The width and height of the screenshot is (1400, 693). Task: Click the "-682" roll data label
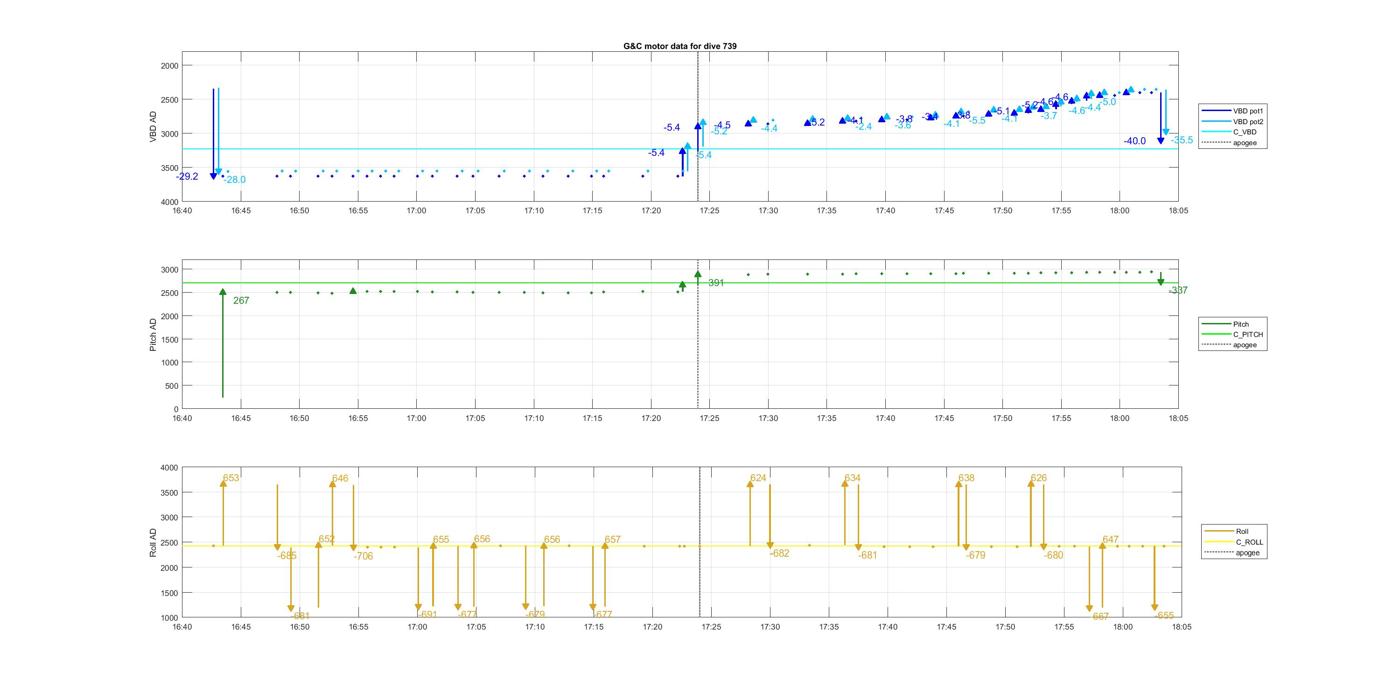(x=779, y=553)
